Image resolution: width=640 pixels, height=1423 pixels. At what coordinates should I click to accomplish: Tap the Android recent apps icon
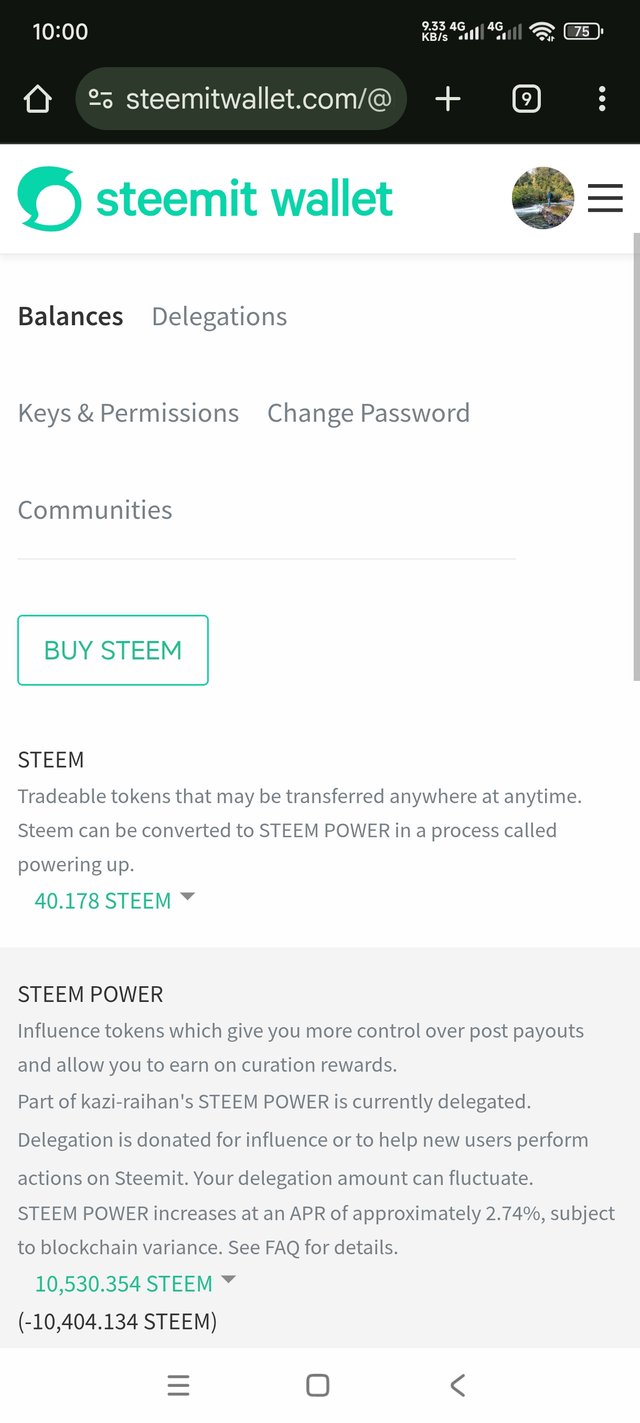point(178,1385)
